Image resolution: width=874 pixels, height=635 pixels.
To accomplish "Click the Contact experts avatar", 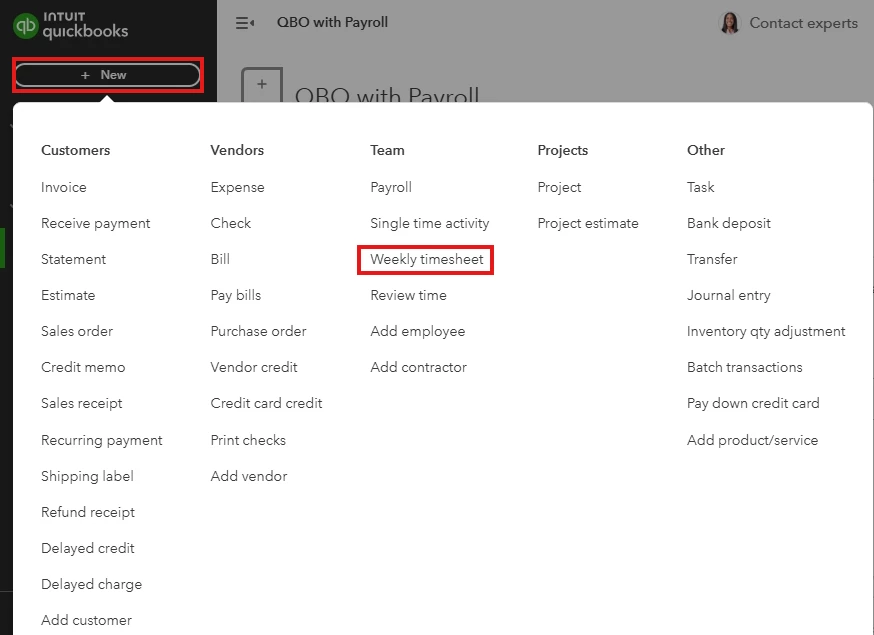I will pos(730,23).
